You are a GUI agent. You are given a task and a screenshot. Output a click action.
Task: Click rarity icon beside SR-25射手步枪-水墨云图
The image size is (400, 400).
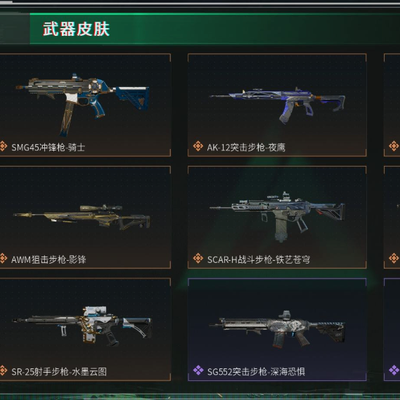tap(3, 370)
